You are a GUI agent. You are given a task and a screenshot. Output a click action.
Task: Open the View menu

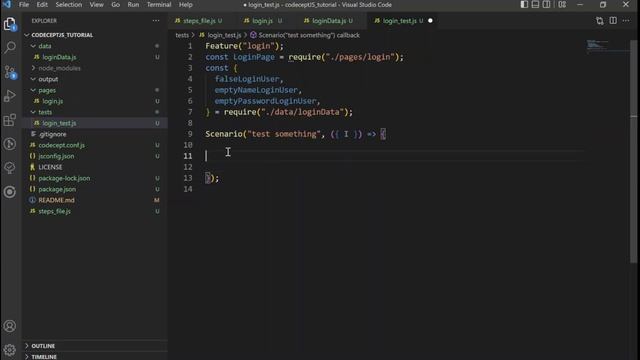[x=96, y=4]
